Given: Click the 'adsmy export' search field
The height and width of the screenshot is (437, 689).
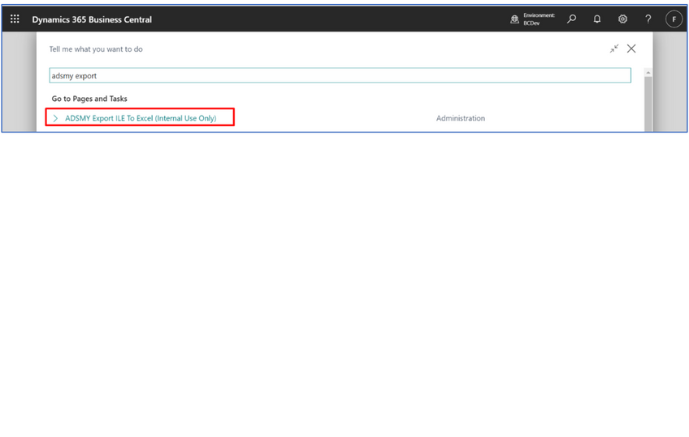Looking at the screenshot, I should [x=340, y=76].
